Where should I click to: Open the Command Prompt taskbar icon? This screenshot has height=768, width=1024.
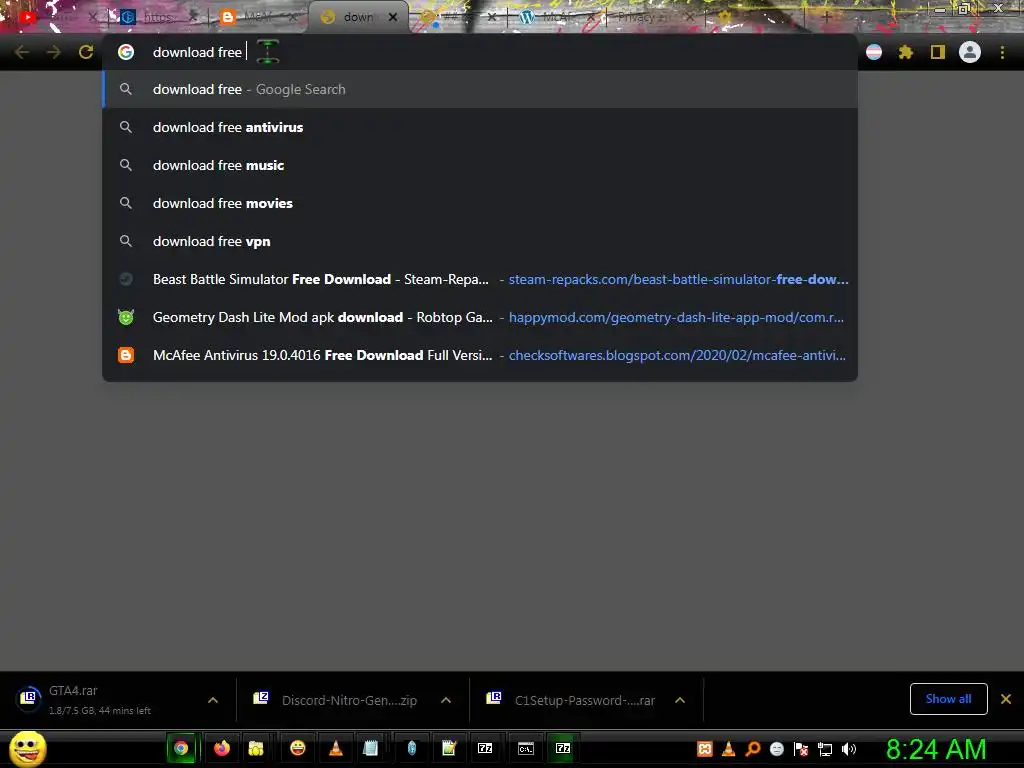pos(526,748)
